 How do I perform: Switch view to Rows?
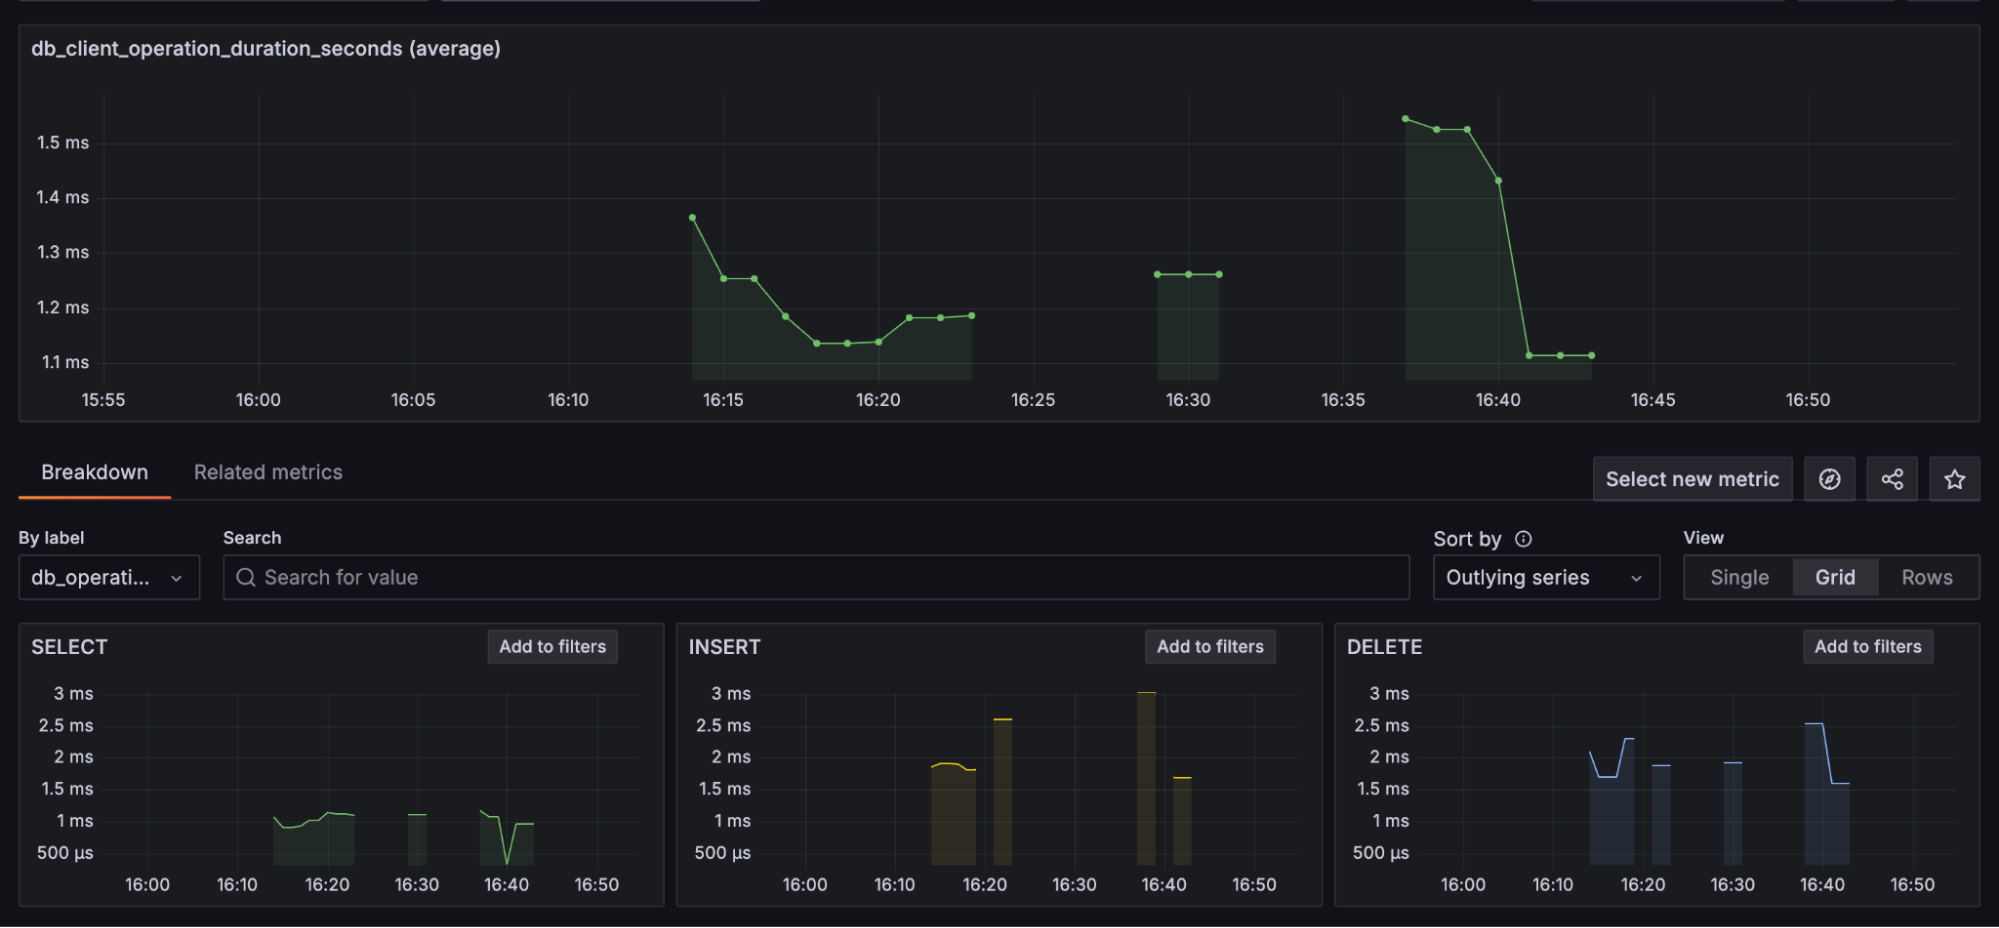(x=1926, y=577)
